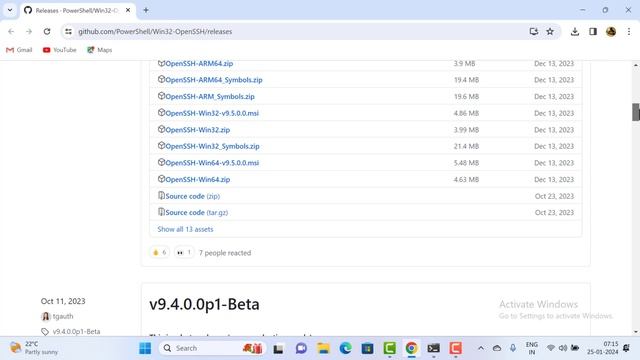Click microphone tray icon
The width and height of the screenshot is (640, 360).
pyautogui.click(x=513, y=348)
